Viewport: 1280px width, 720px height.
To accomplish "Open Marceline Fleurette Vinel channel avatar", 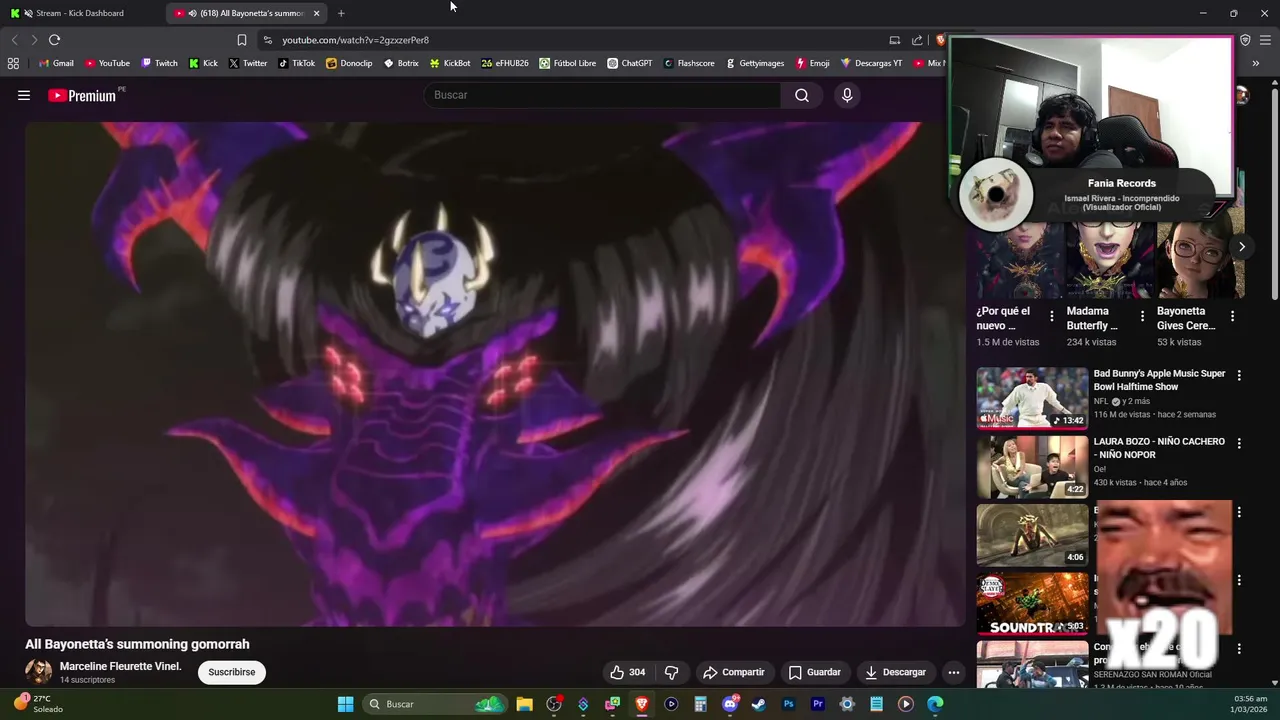I will pyautogui.click(x=38, y=672).
